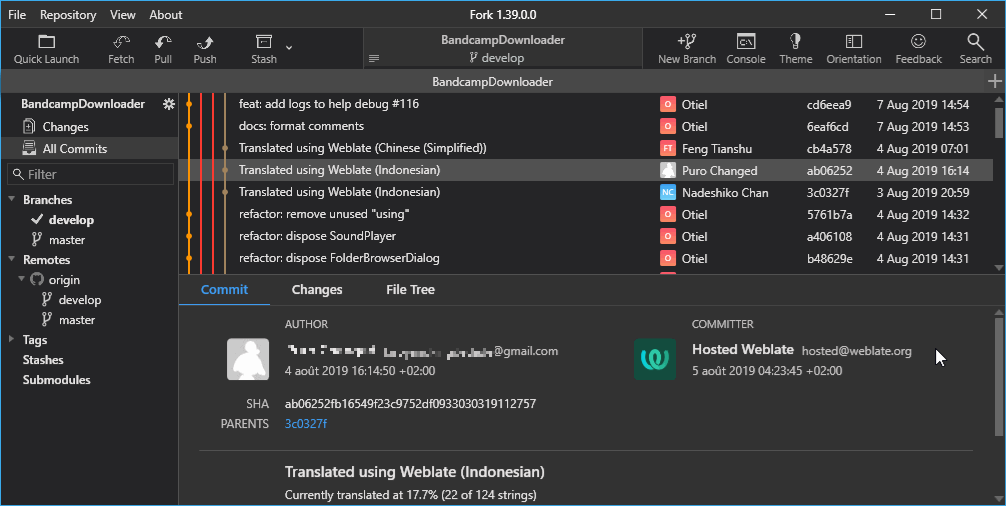Screen dimensions: 1006x506
Task: Collapse the Branches section
Action: click(12, 199)
